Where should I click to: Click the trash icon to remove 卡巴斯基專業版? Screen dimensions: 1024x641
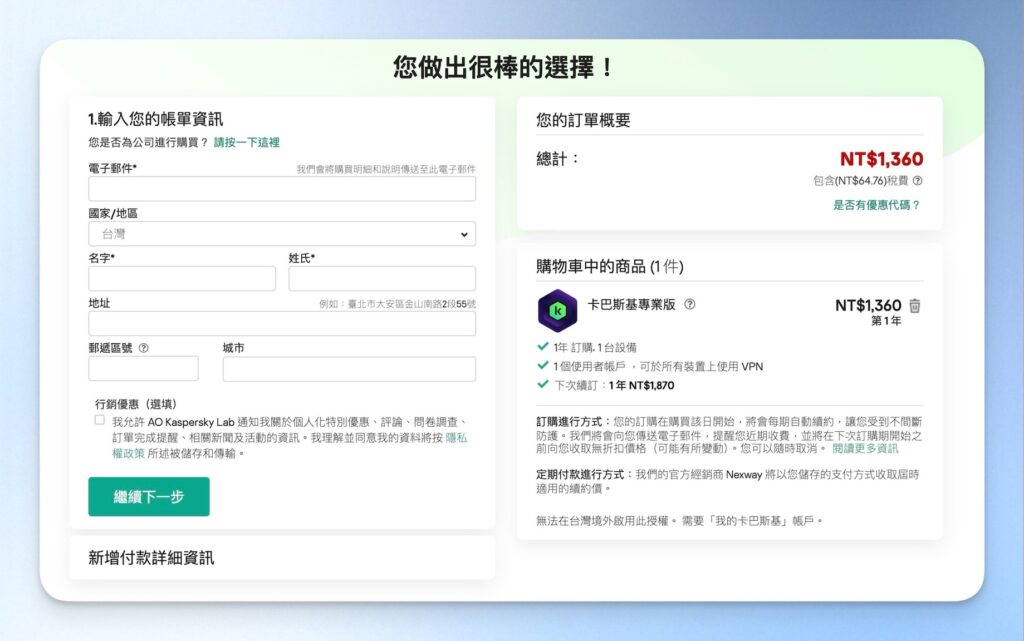tap(915, 305)
